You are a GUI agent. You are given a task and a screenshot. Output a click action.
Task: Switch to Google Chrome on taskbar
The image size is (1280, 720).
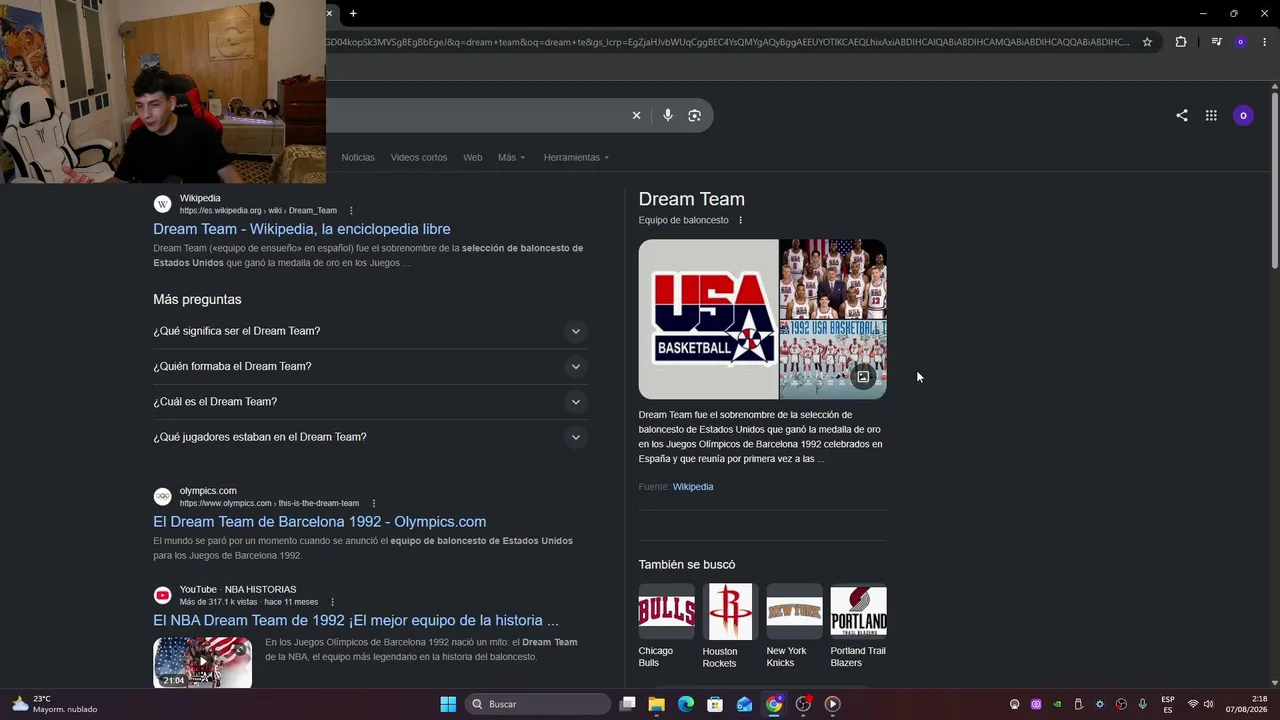774,704
